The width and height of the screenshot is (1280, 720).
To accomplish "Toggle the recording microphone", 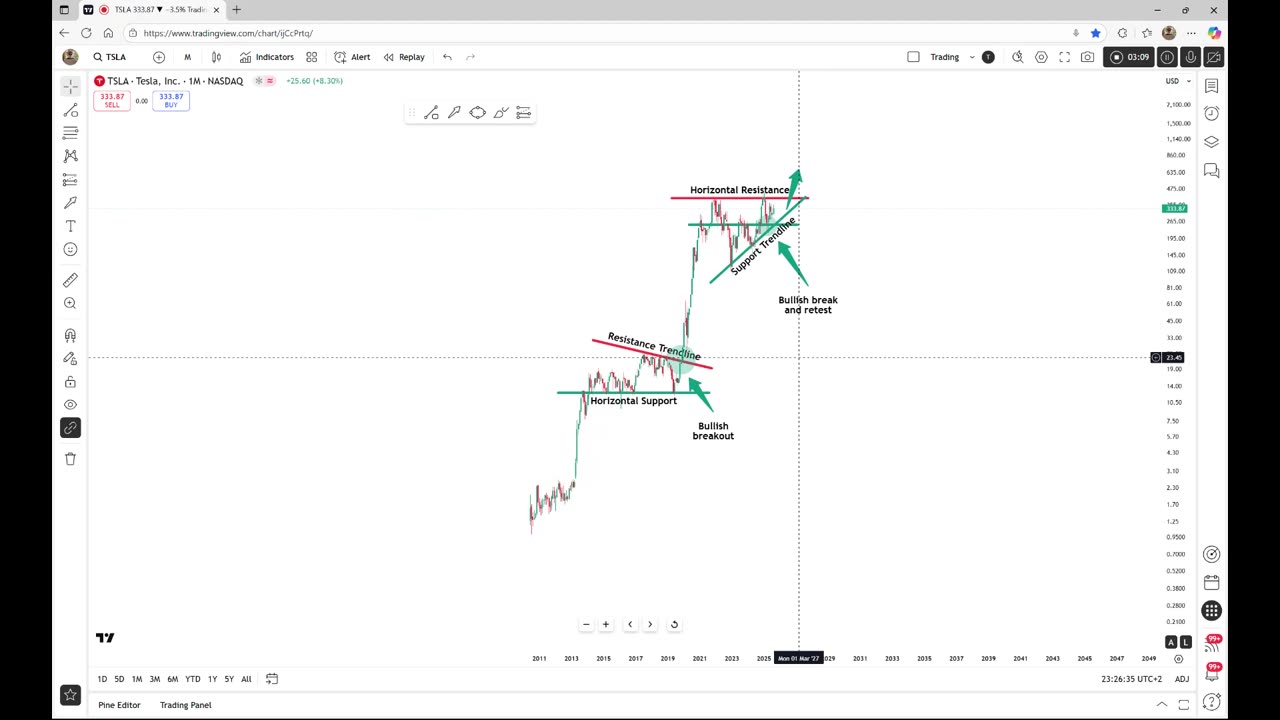I will tap(1191, 57).
